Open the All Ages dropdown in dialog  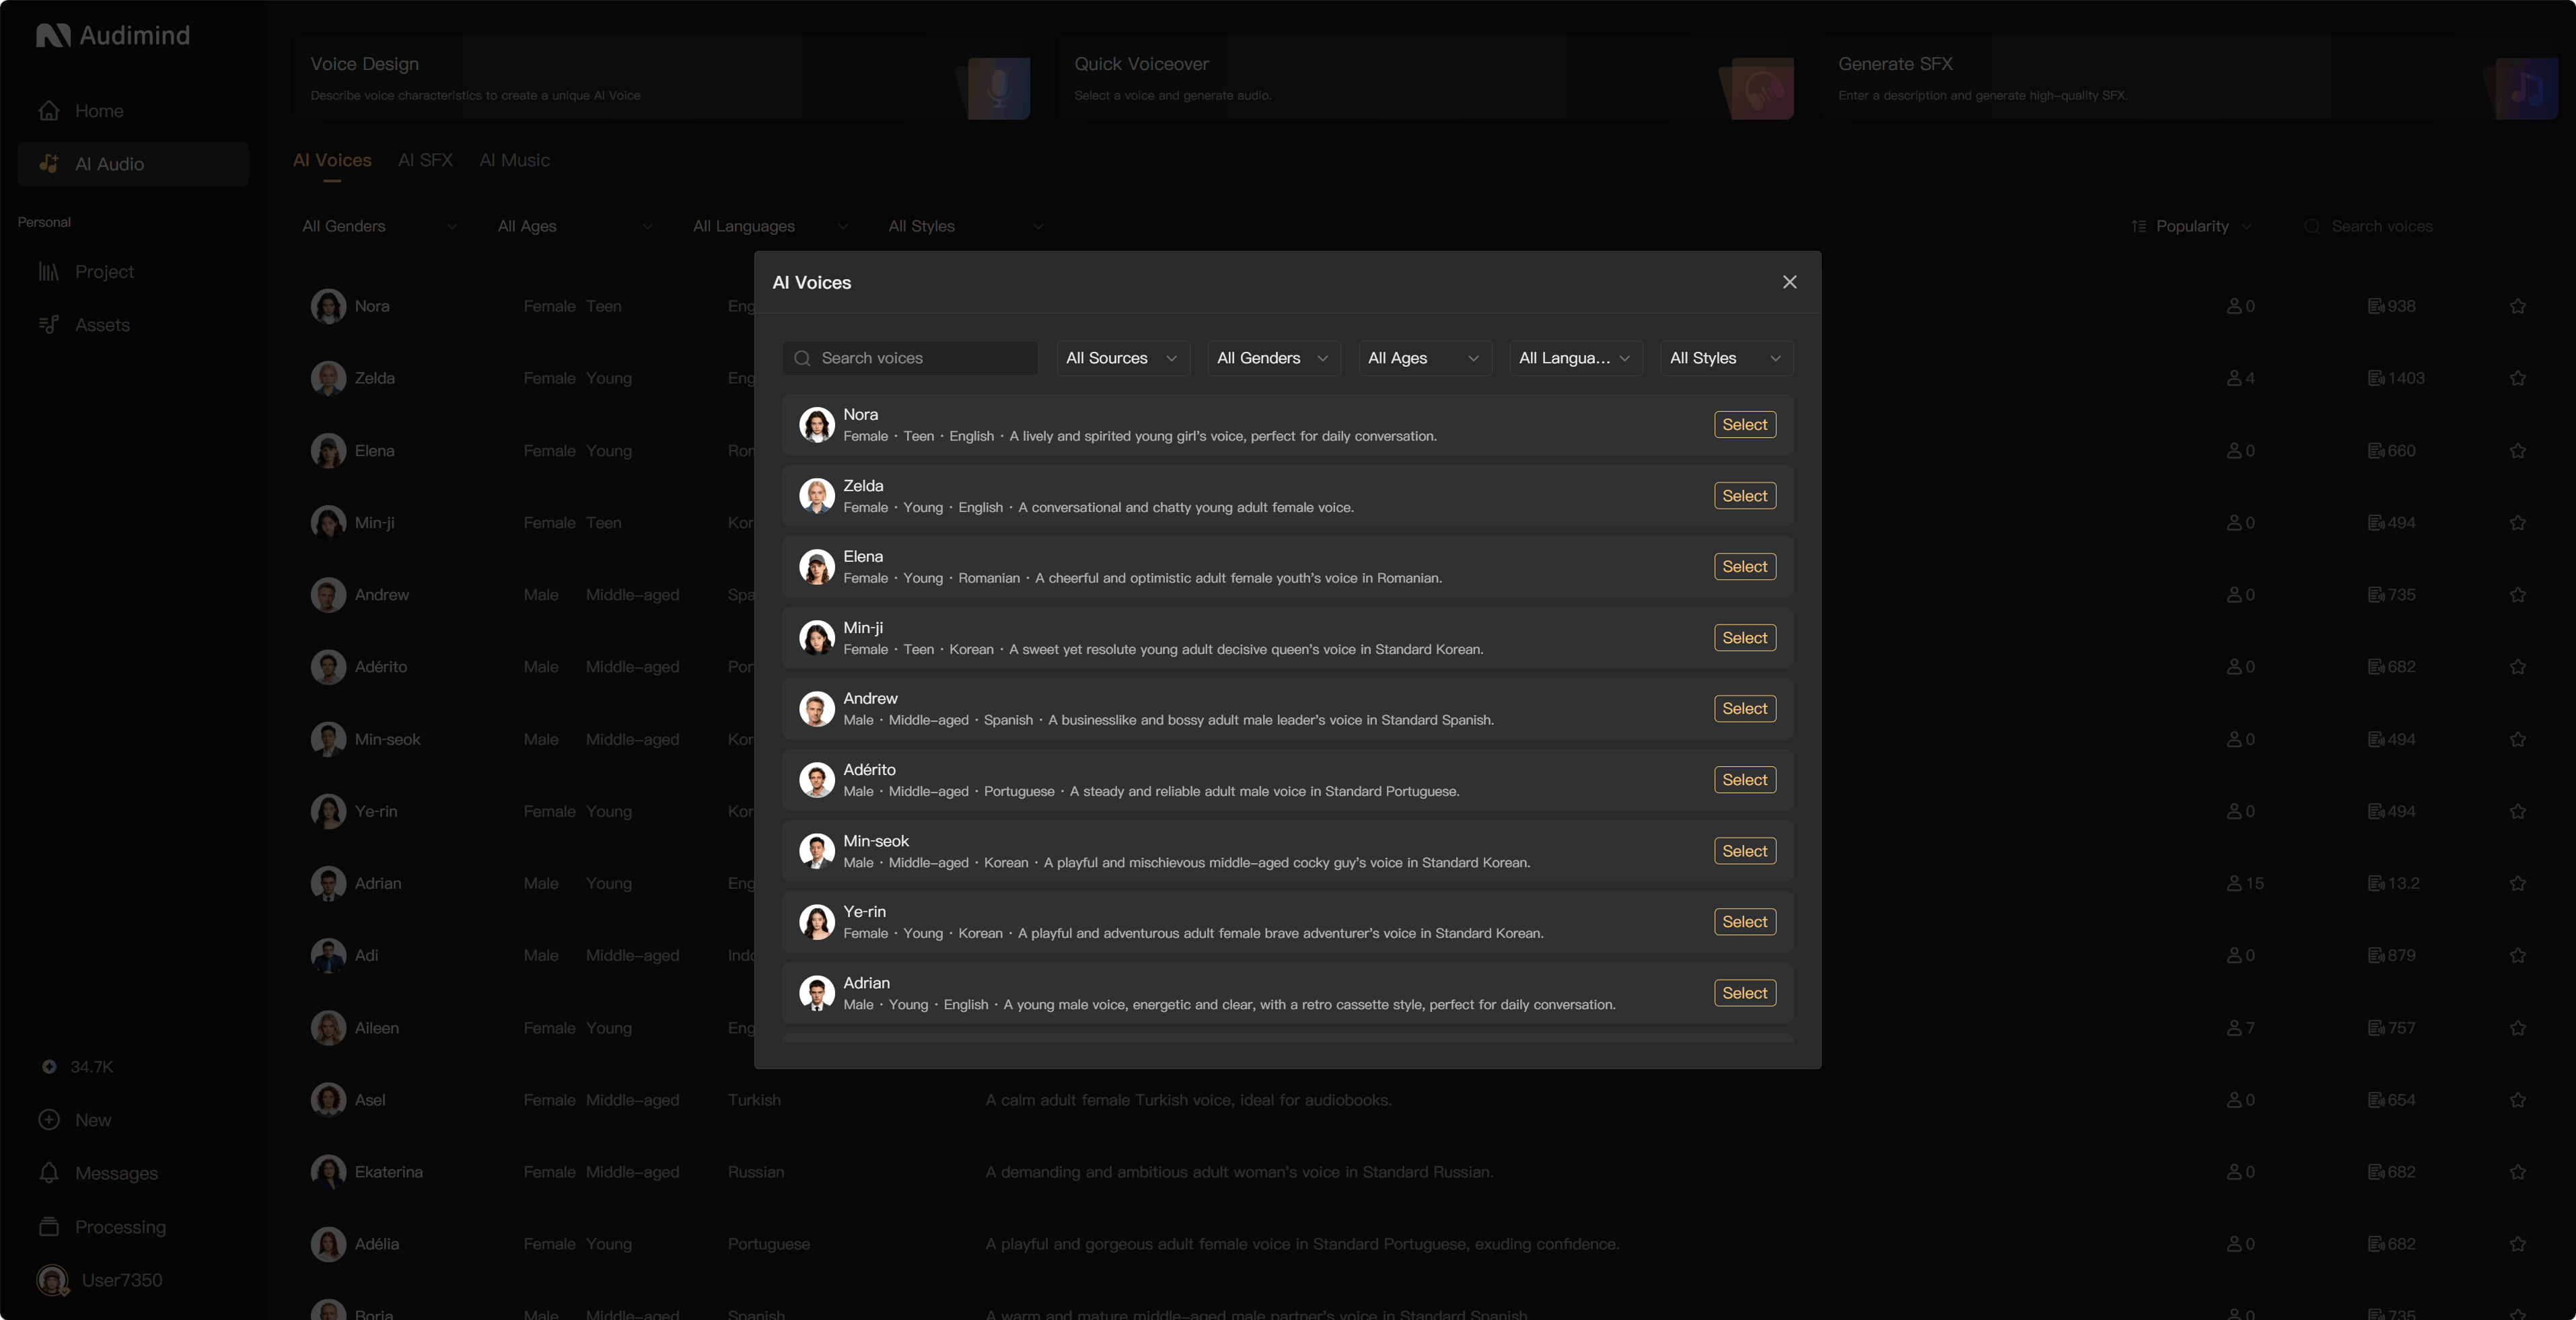pyautogui.click(x=1424, y=358)
